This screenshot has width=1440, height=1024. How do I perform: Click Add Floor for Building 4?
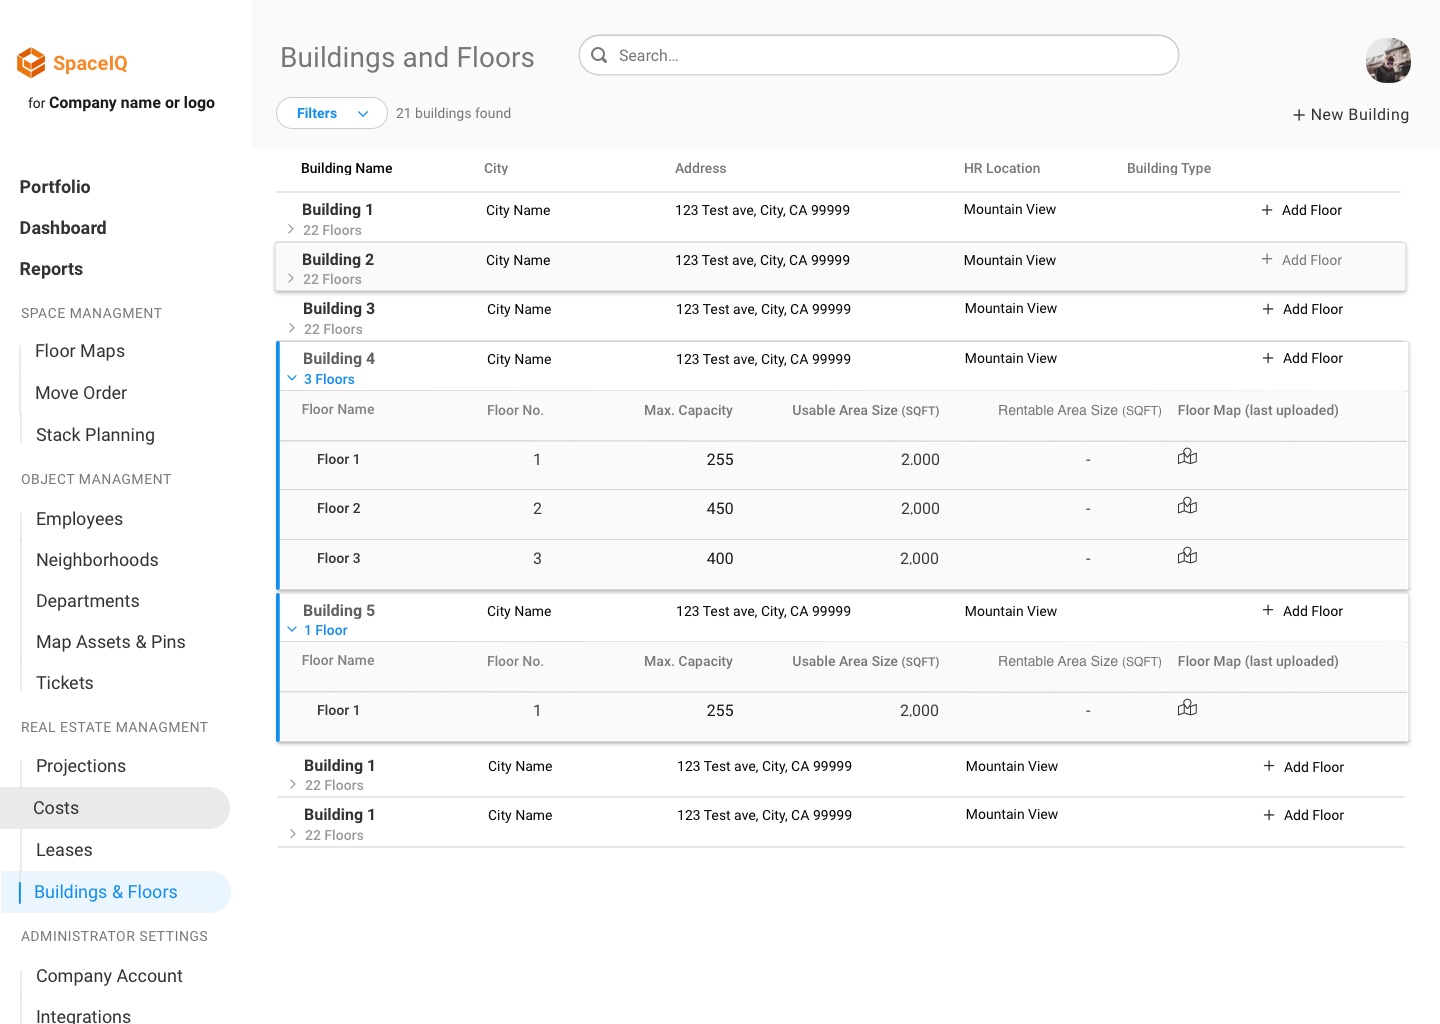point(1302,358)
